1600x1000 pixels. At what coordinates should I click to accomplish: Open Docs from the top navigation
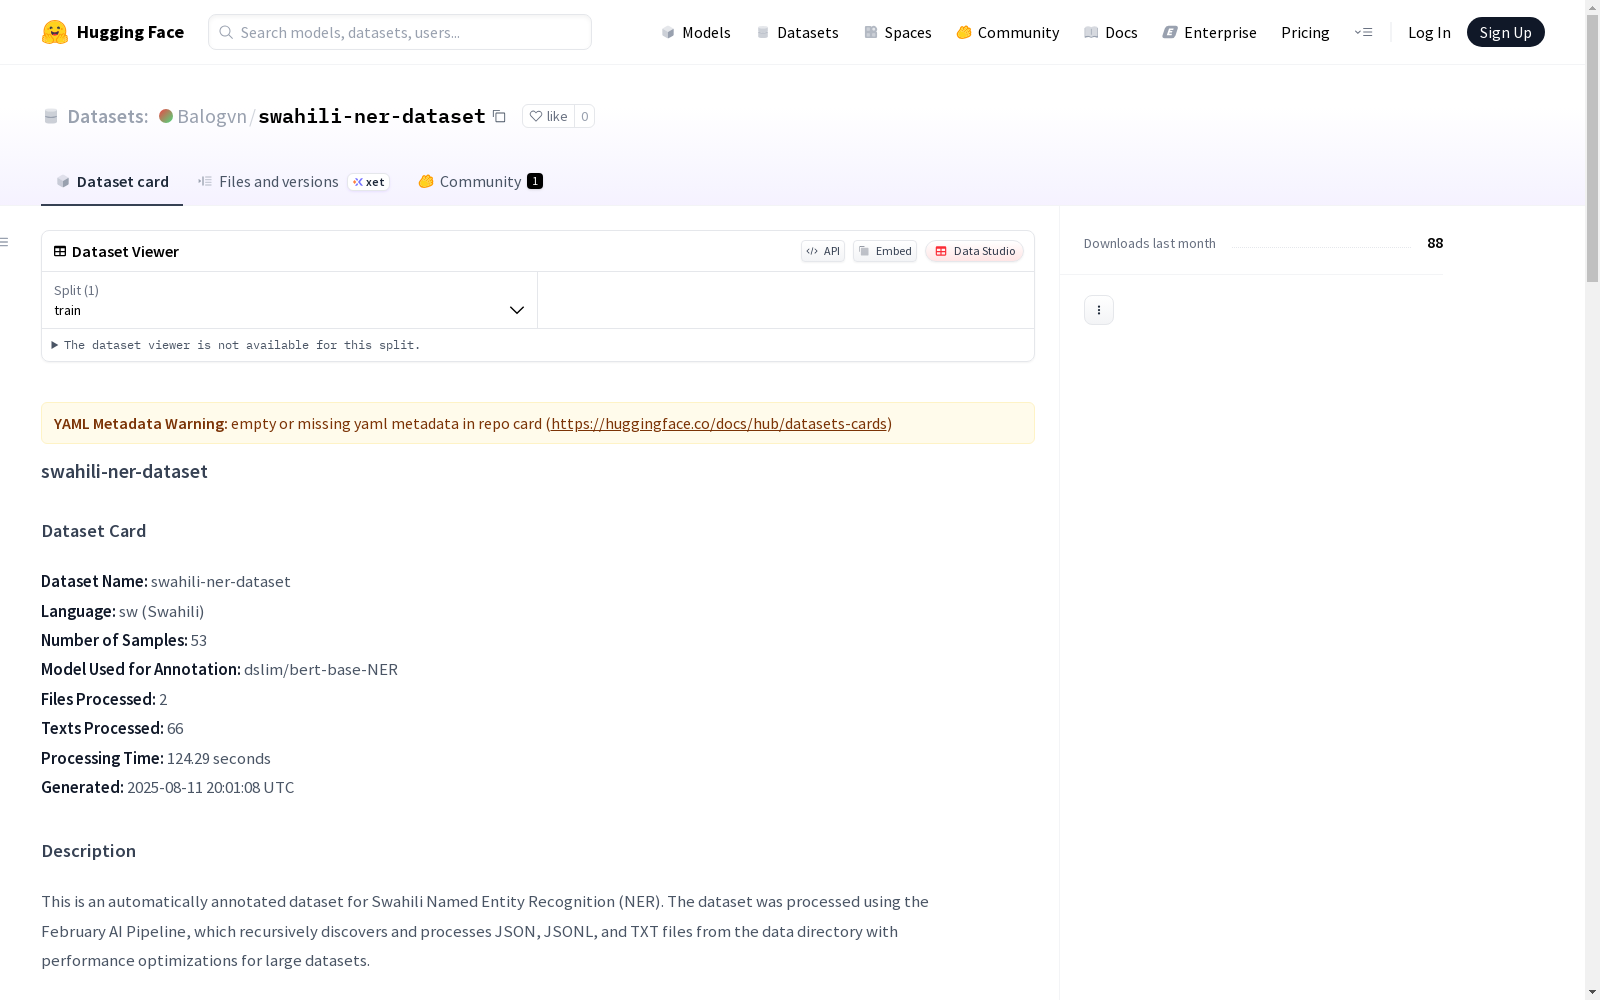point(1110,32)
